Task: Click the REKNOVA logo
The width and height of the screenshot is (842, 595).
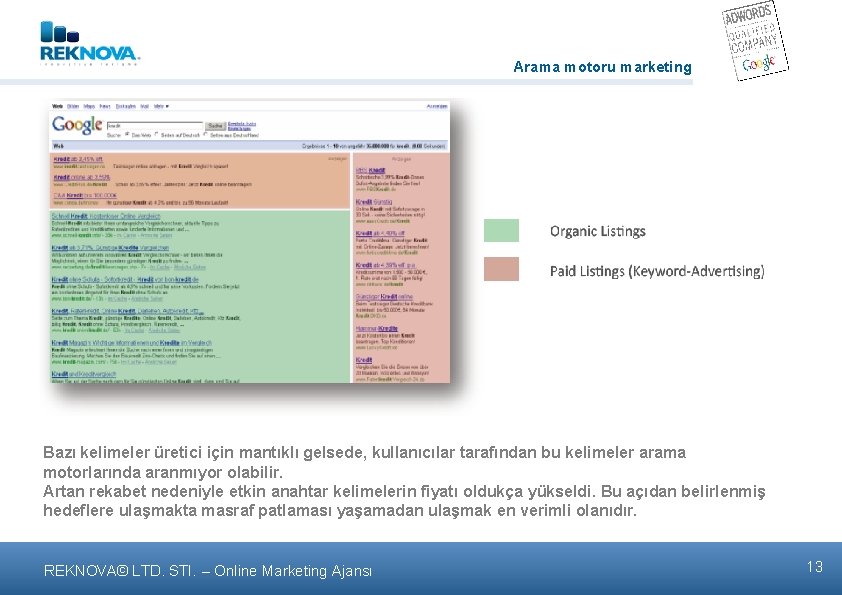Action: 90,43
